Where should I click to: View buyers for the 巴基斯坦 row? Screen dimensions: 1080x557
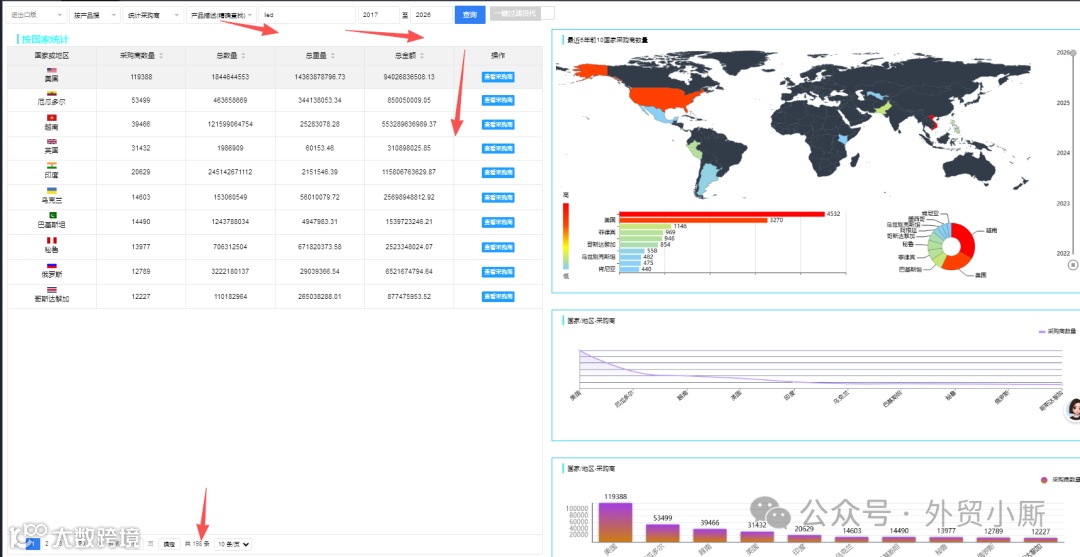tap(498, 222)
